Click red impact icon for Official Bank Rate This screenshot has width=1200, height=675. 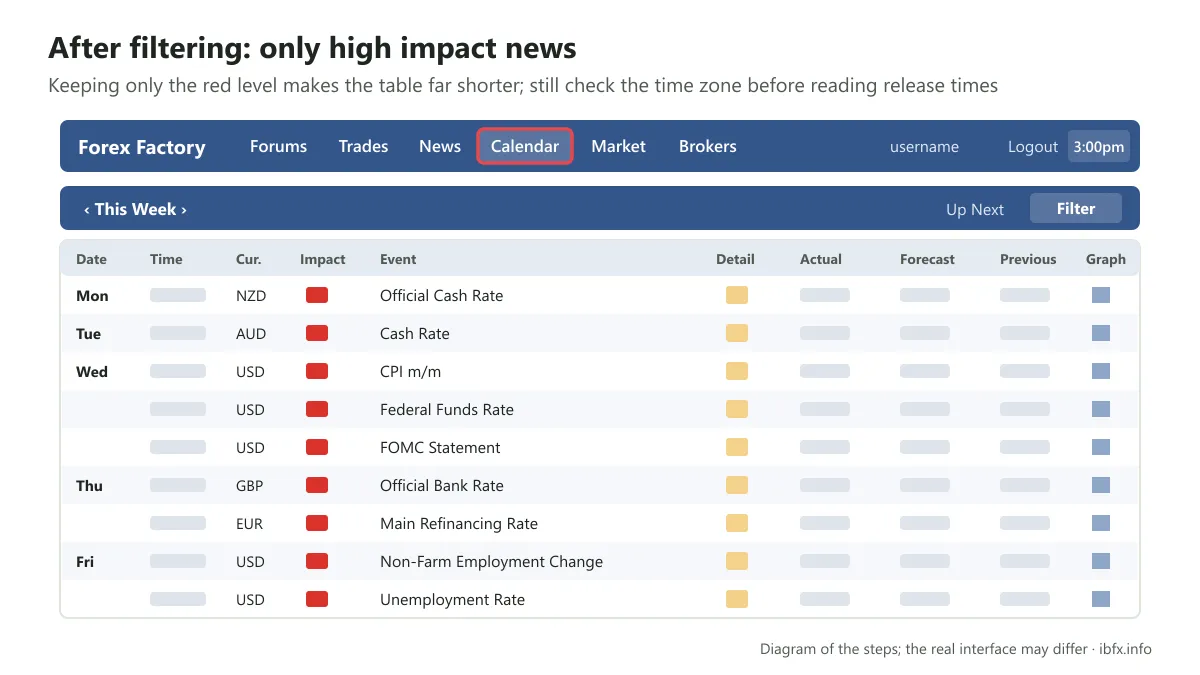[317, 485]
